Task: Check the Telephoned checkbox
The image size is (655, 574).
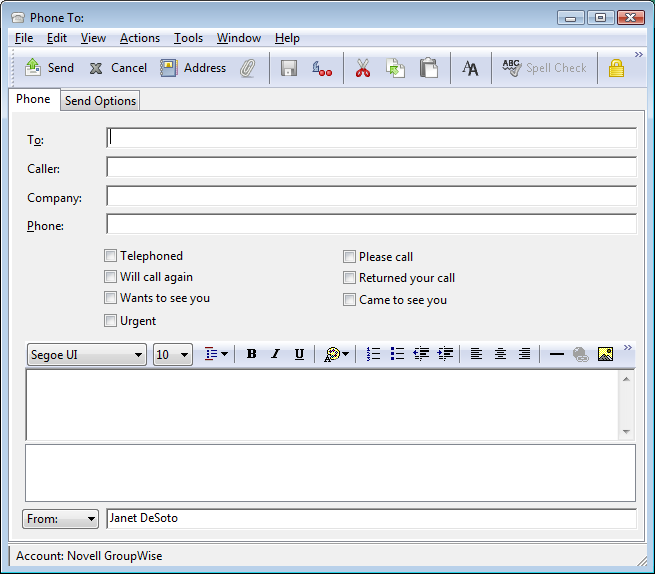Action: (110, 256)
